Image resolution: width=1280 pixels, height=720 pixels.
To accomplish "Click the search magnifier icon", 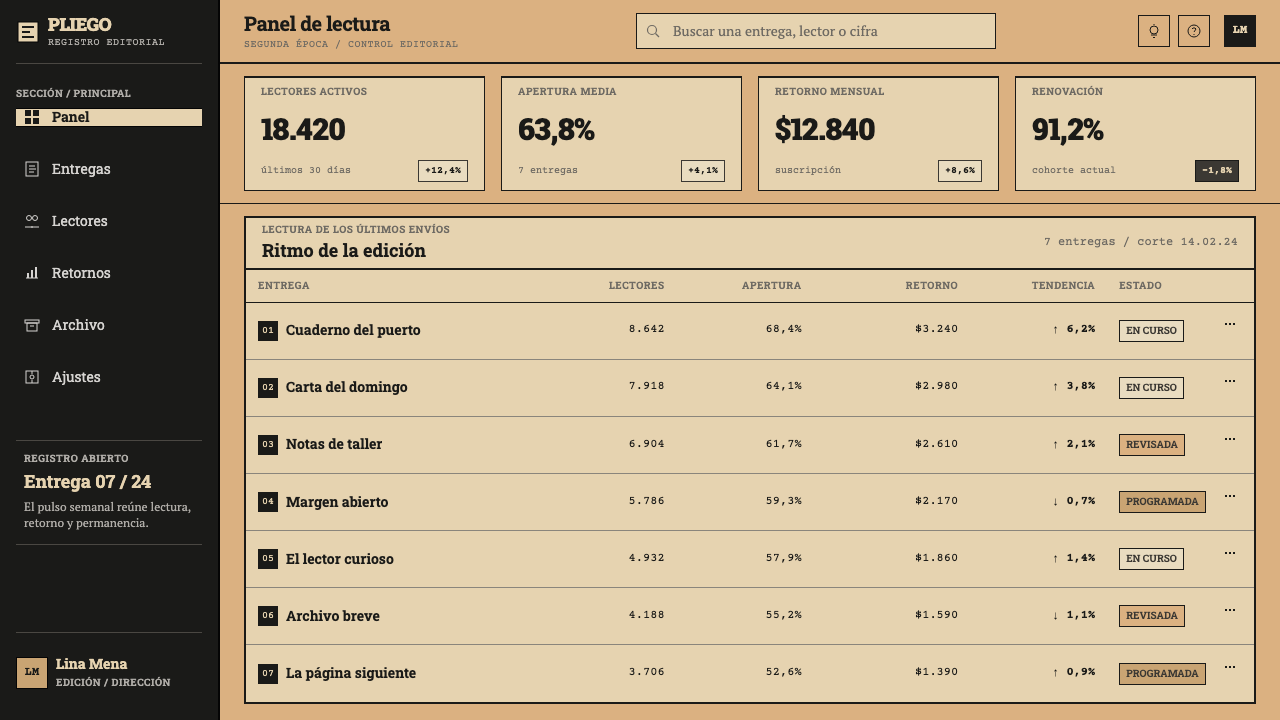I will (x=653, y=31).
